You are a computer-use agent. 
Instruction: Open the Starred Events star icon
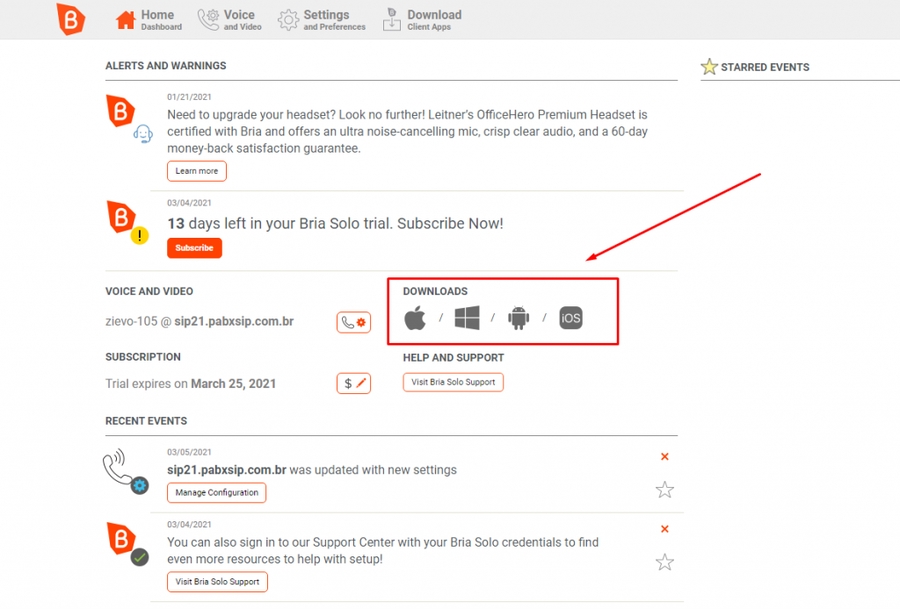[x=709, y=67]
